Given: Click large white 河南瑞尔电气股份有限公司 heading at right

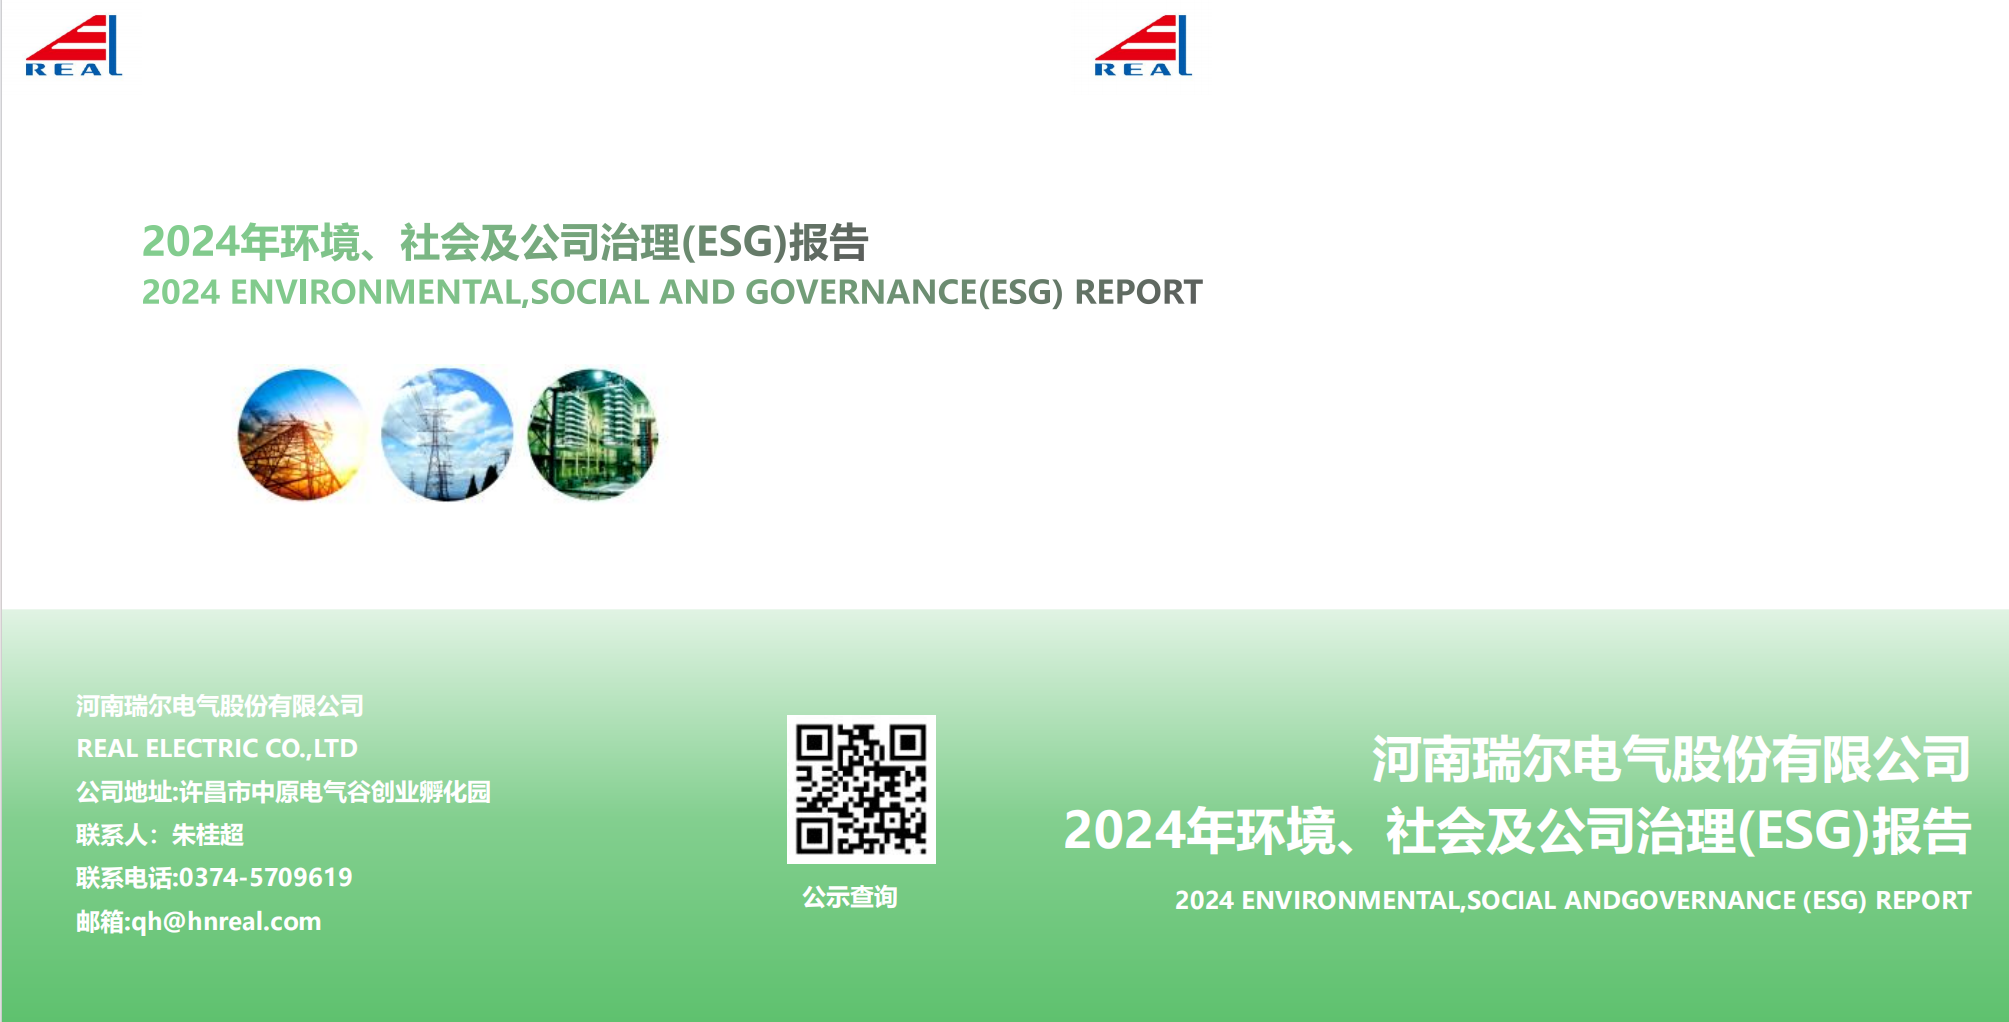Looking at the screenshot, I should pyautogui.click(x=1671, y=759).
